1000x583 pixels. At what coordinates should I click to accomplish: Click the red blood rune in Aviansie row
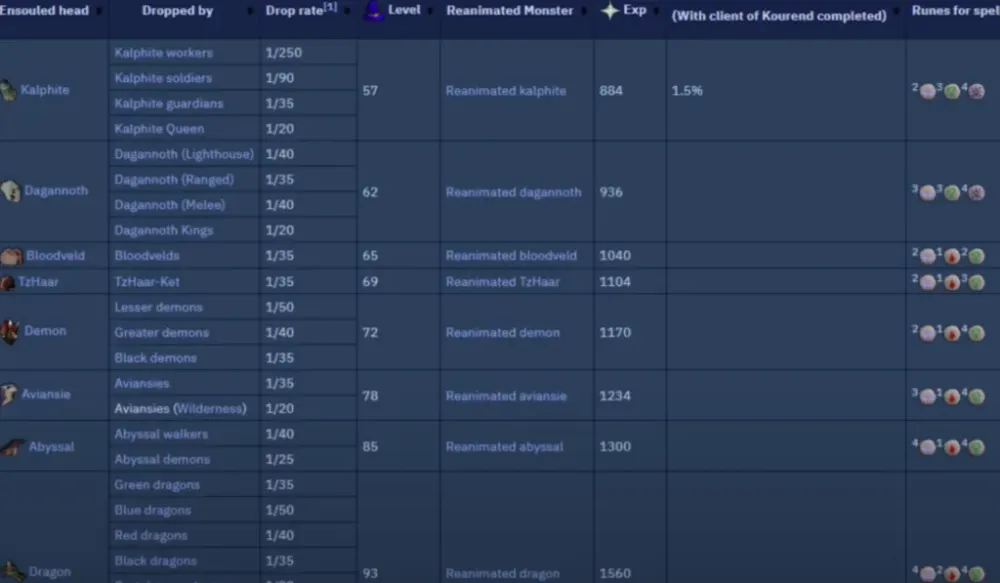[x=952, y=397]
